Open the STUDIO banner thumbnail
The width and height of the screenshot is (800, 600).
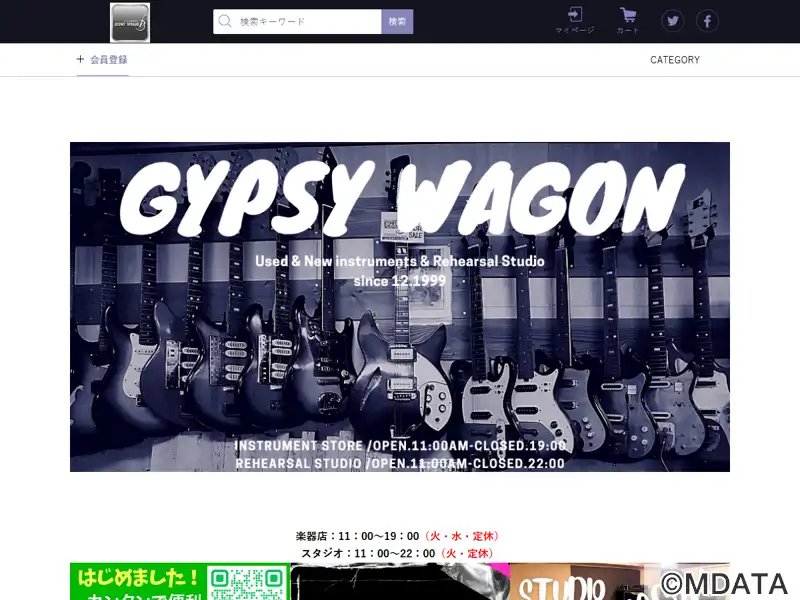pos(620,582)
